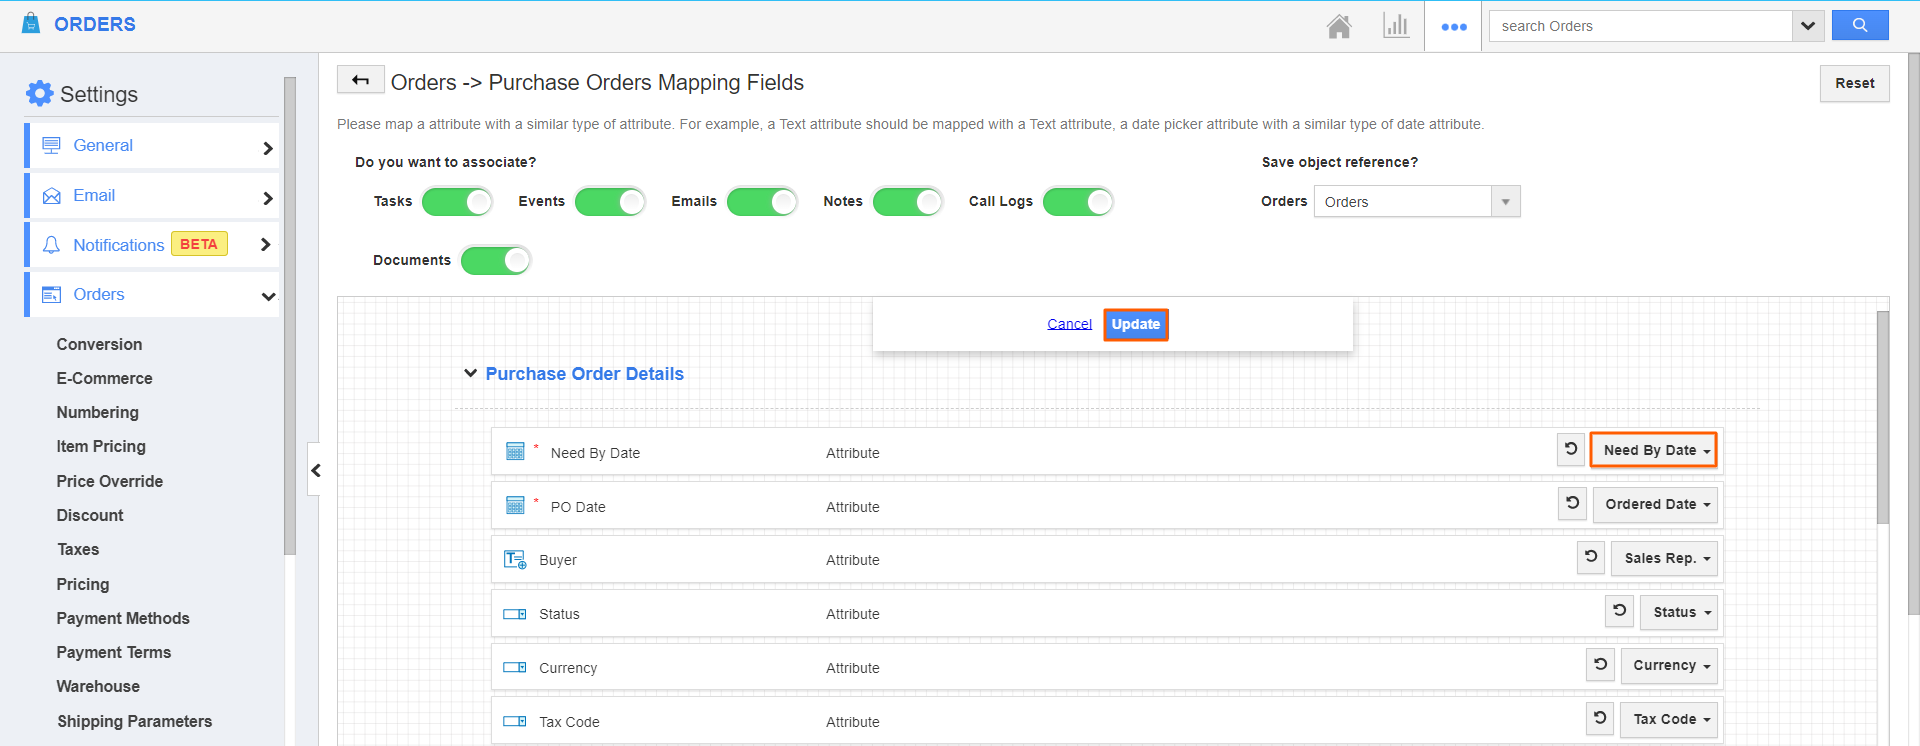Click the mapping panel vertical scrollbar
This screenshot has height=746, width=1920.
point(1883,417)
